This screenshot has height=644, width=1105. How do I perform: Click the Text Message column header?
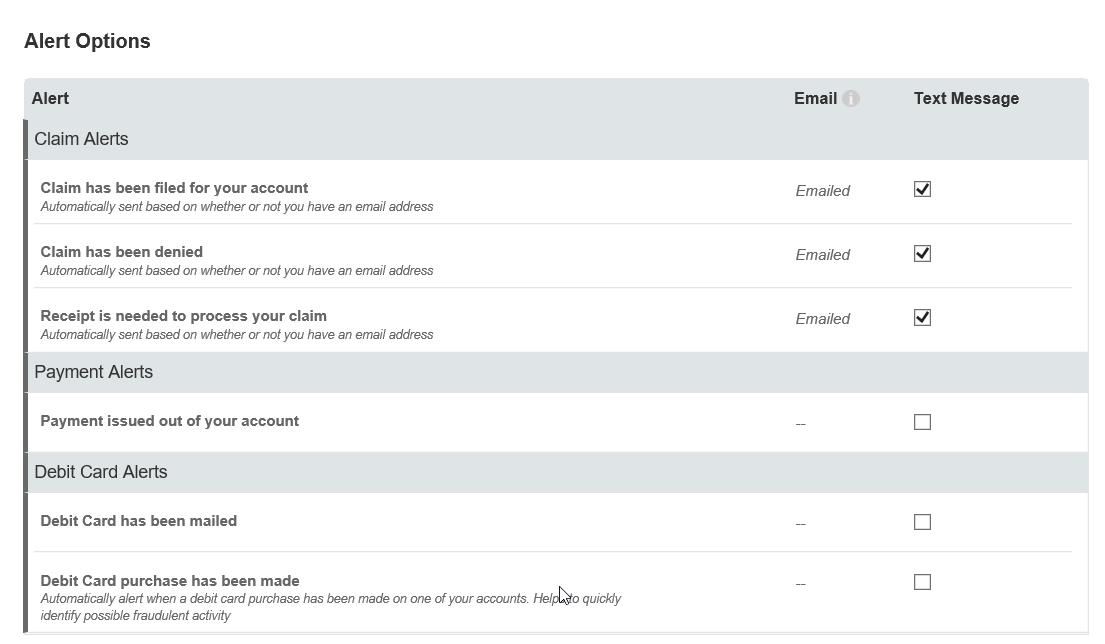[966, 99]
